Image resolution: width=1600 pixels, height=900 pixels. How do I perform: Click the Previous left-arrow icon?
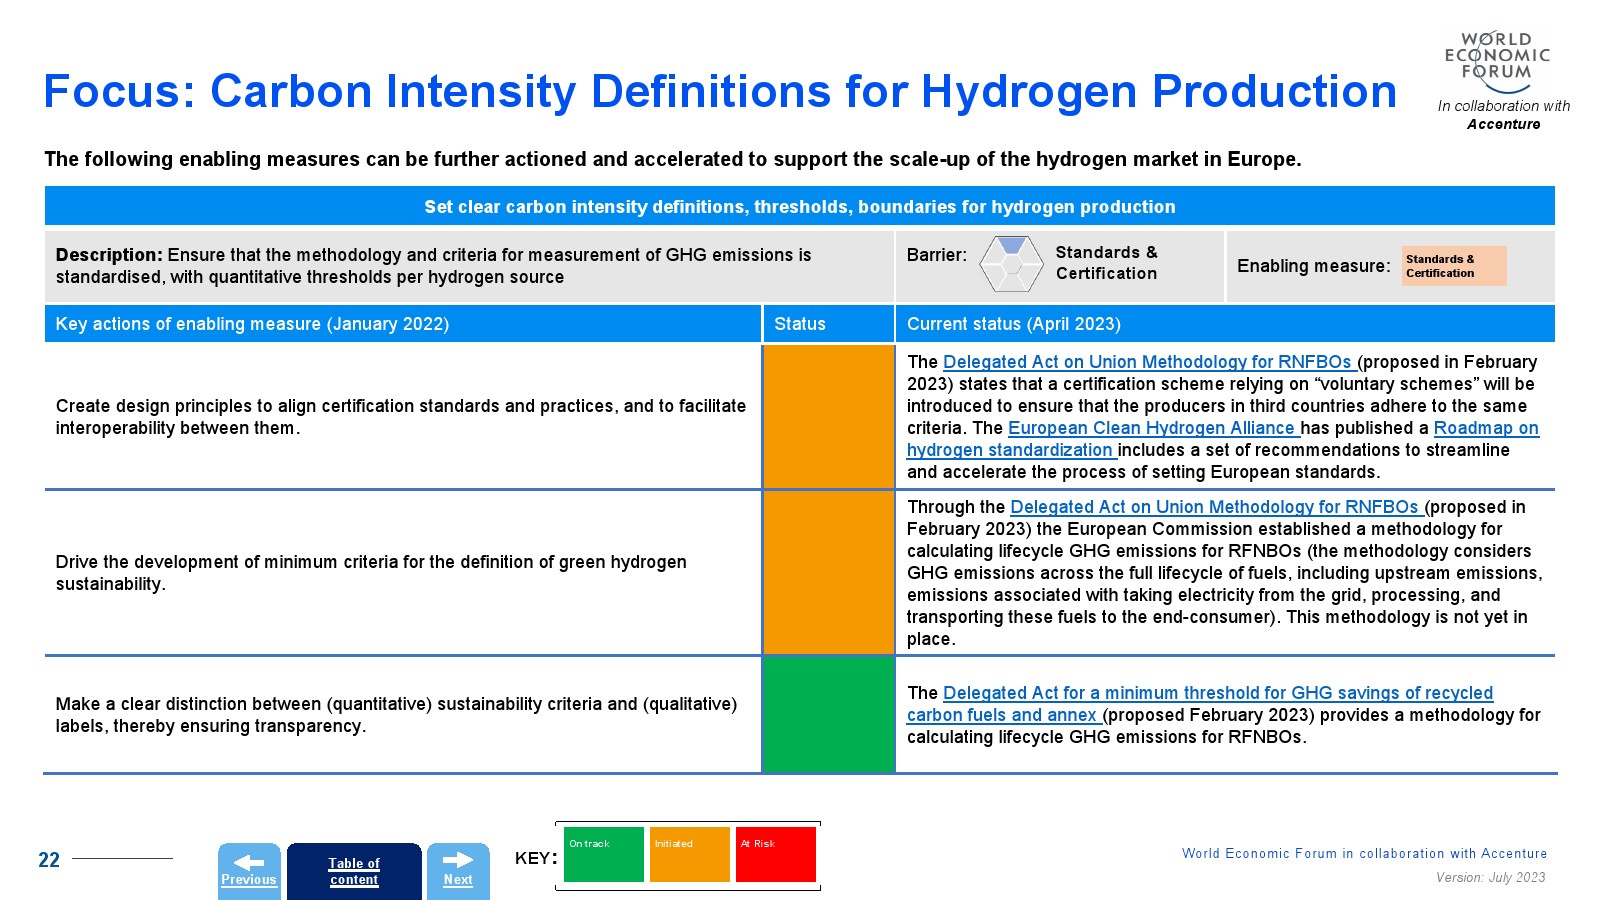[x=248, y=861]
